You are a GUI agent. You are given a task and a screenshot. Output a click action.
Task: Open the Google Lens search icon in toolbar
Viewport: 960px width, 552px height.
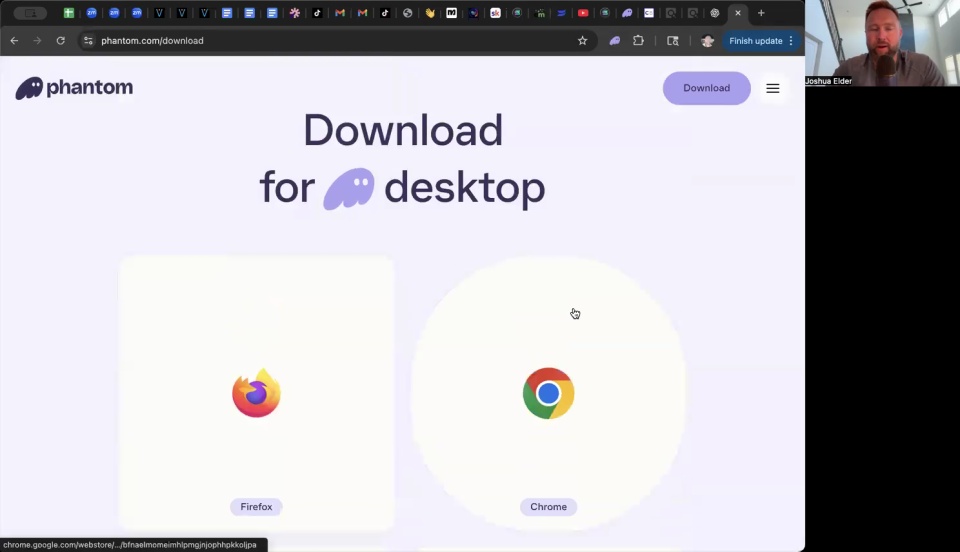pos(672,40)
